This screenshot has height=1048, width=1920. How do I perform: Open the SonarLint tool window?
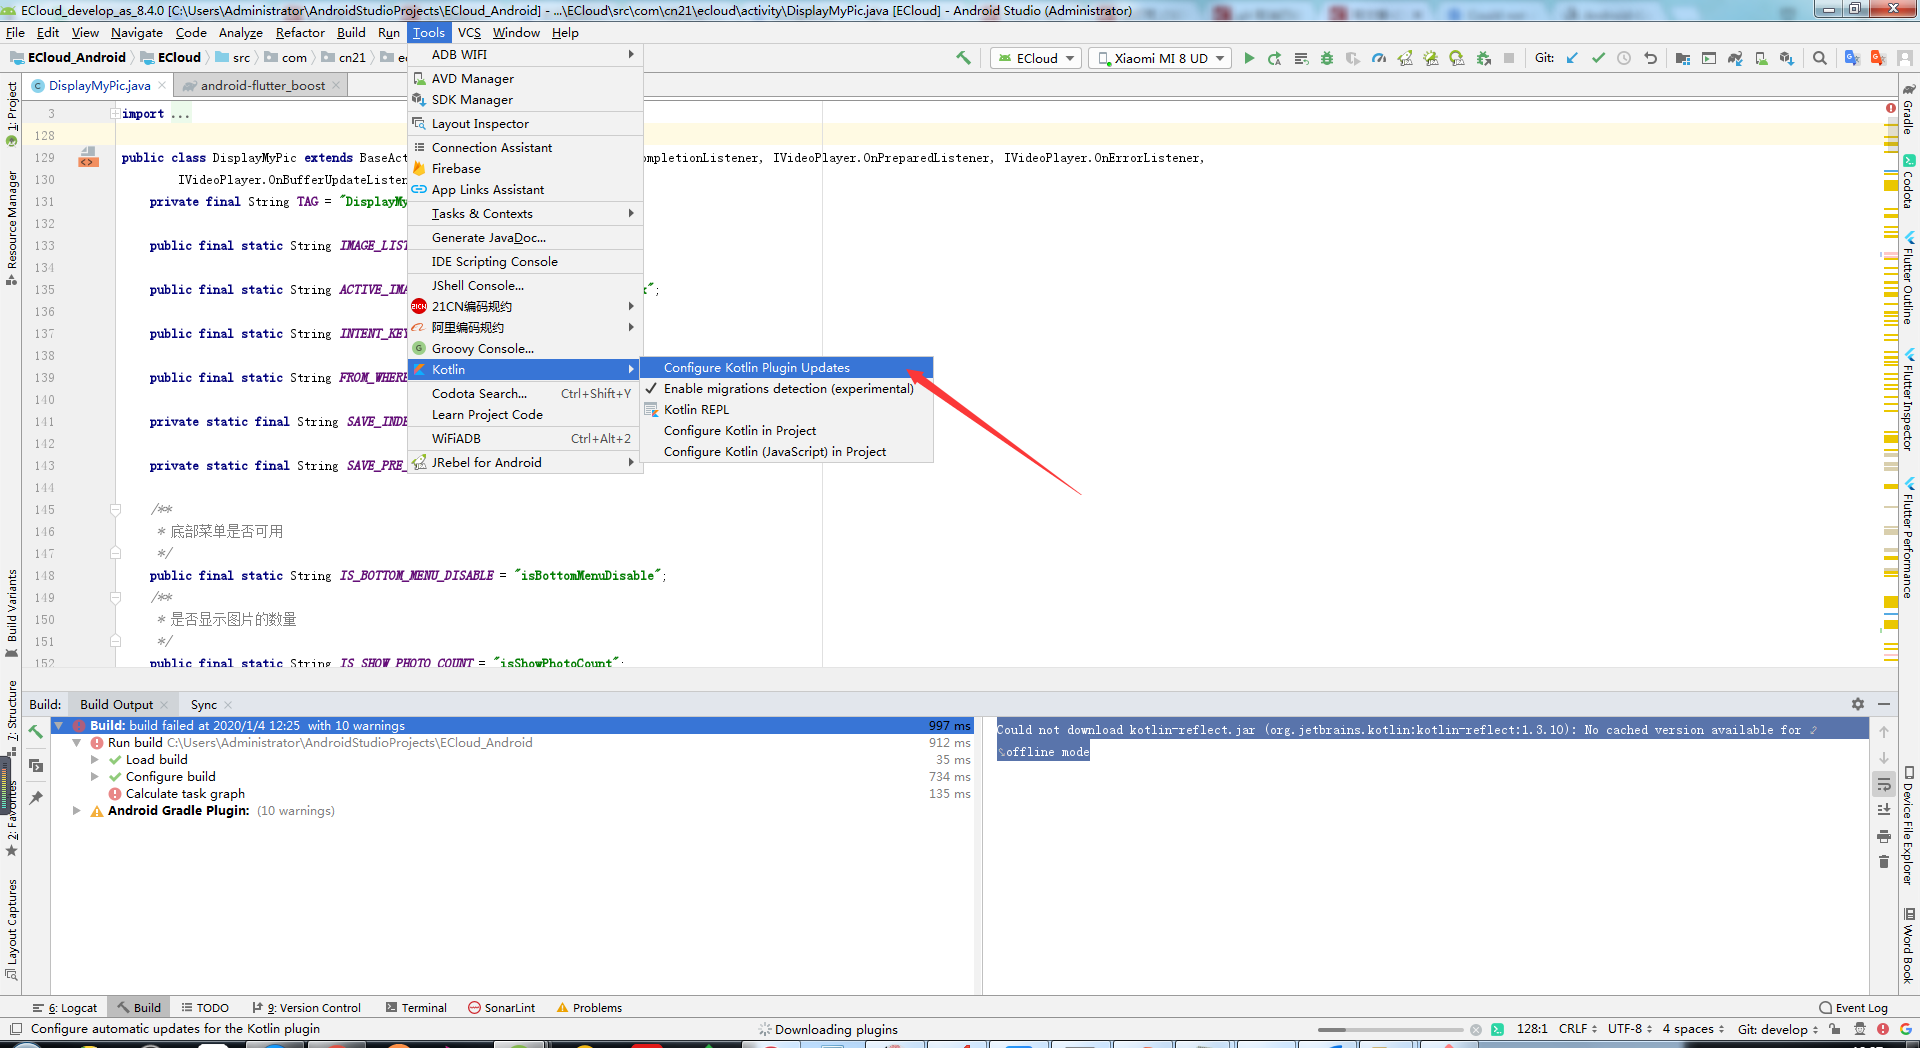(502, 1008)
